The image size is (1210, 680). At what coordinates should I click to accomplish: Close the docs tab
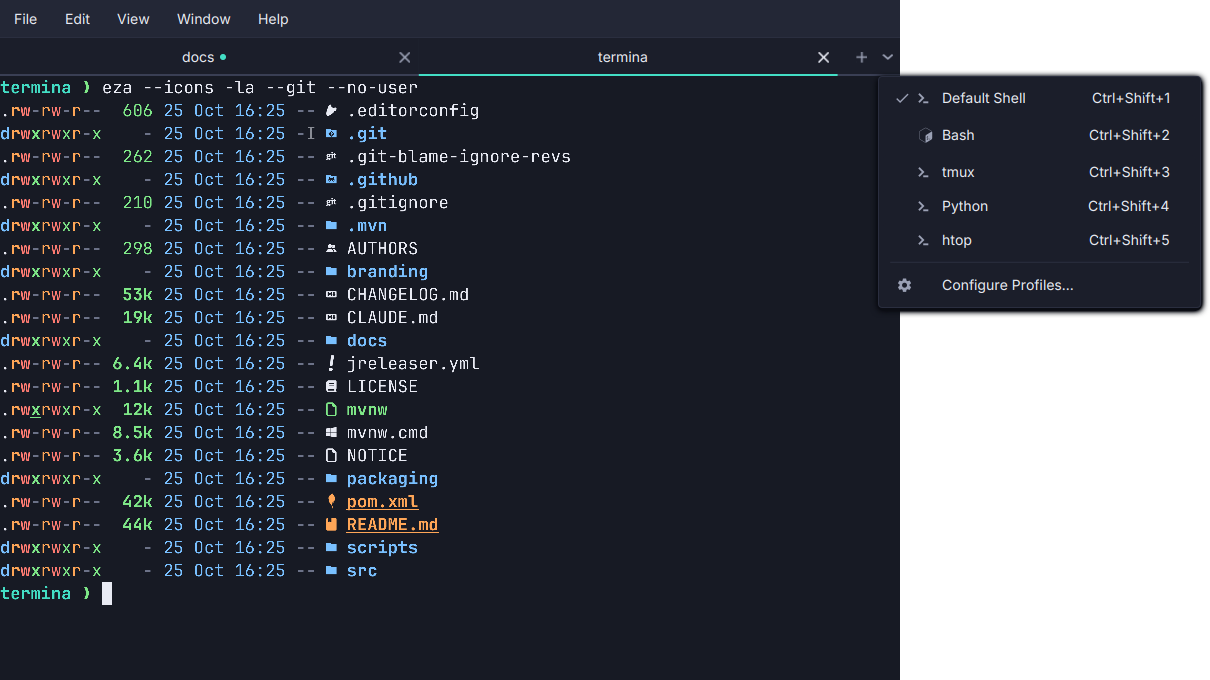(x=404, y=57)
